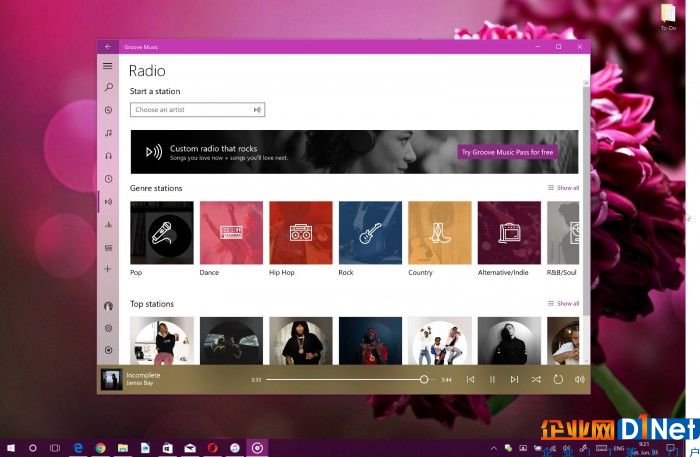Viewport: 700px width, 457px height.
Task: Open the hamburger navigation menu
Action: pos(108,66)
